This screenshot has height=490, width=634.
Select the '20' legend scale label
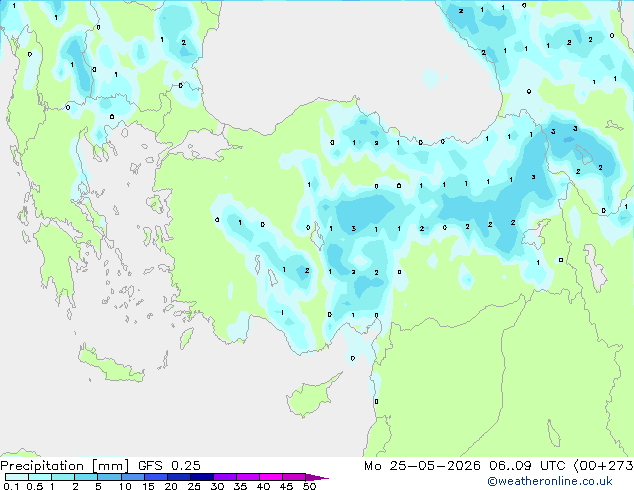171,486
